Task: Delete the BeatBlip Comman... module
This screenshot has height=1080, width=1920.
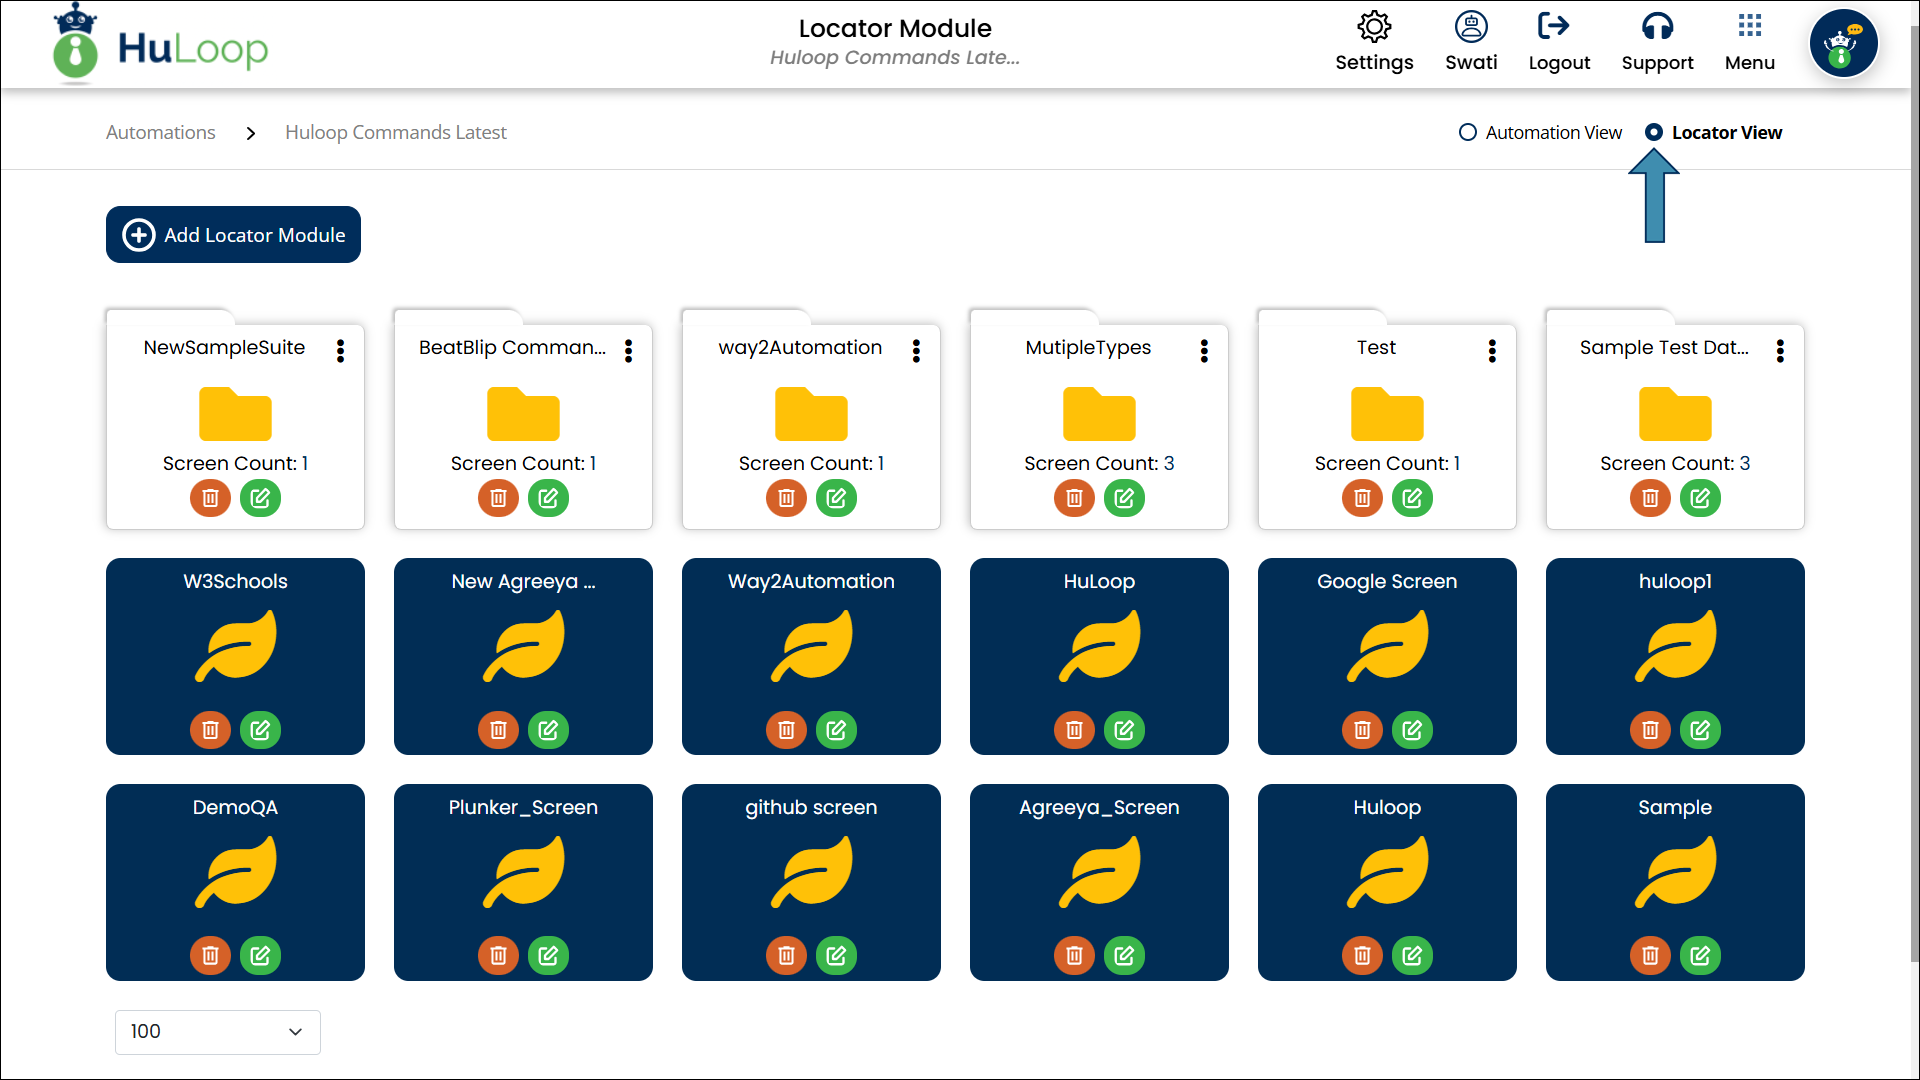Action: coord(498,498)
